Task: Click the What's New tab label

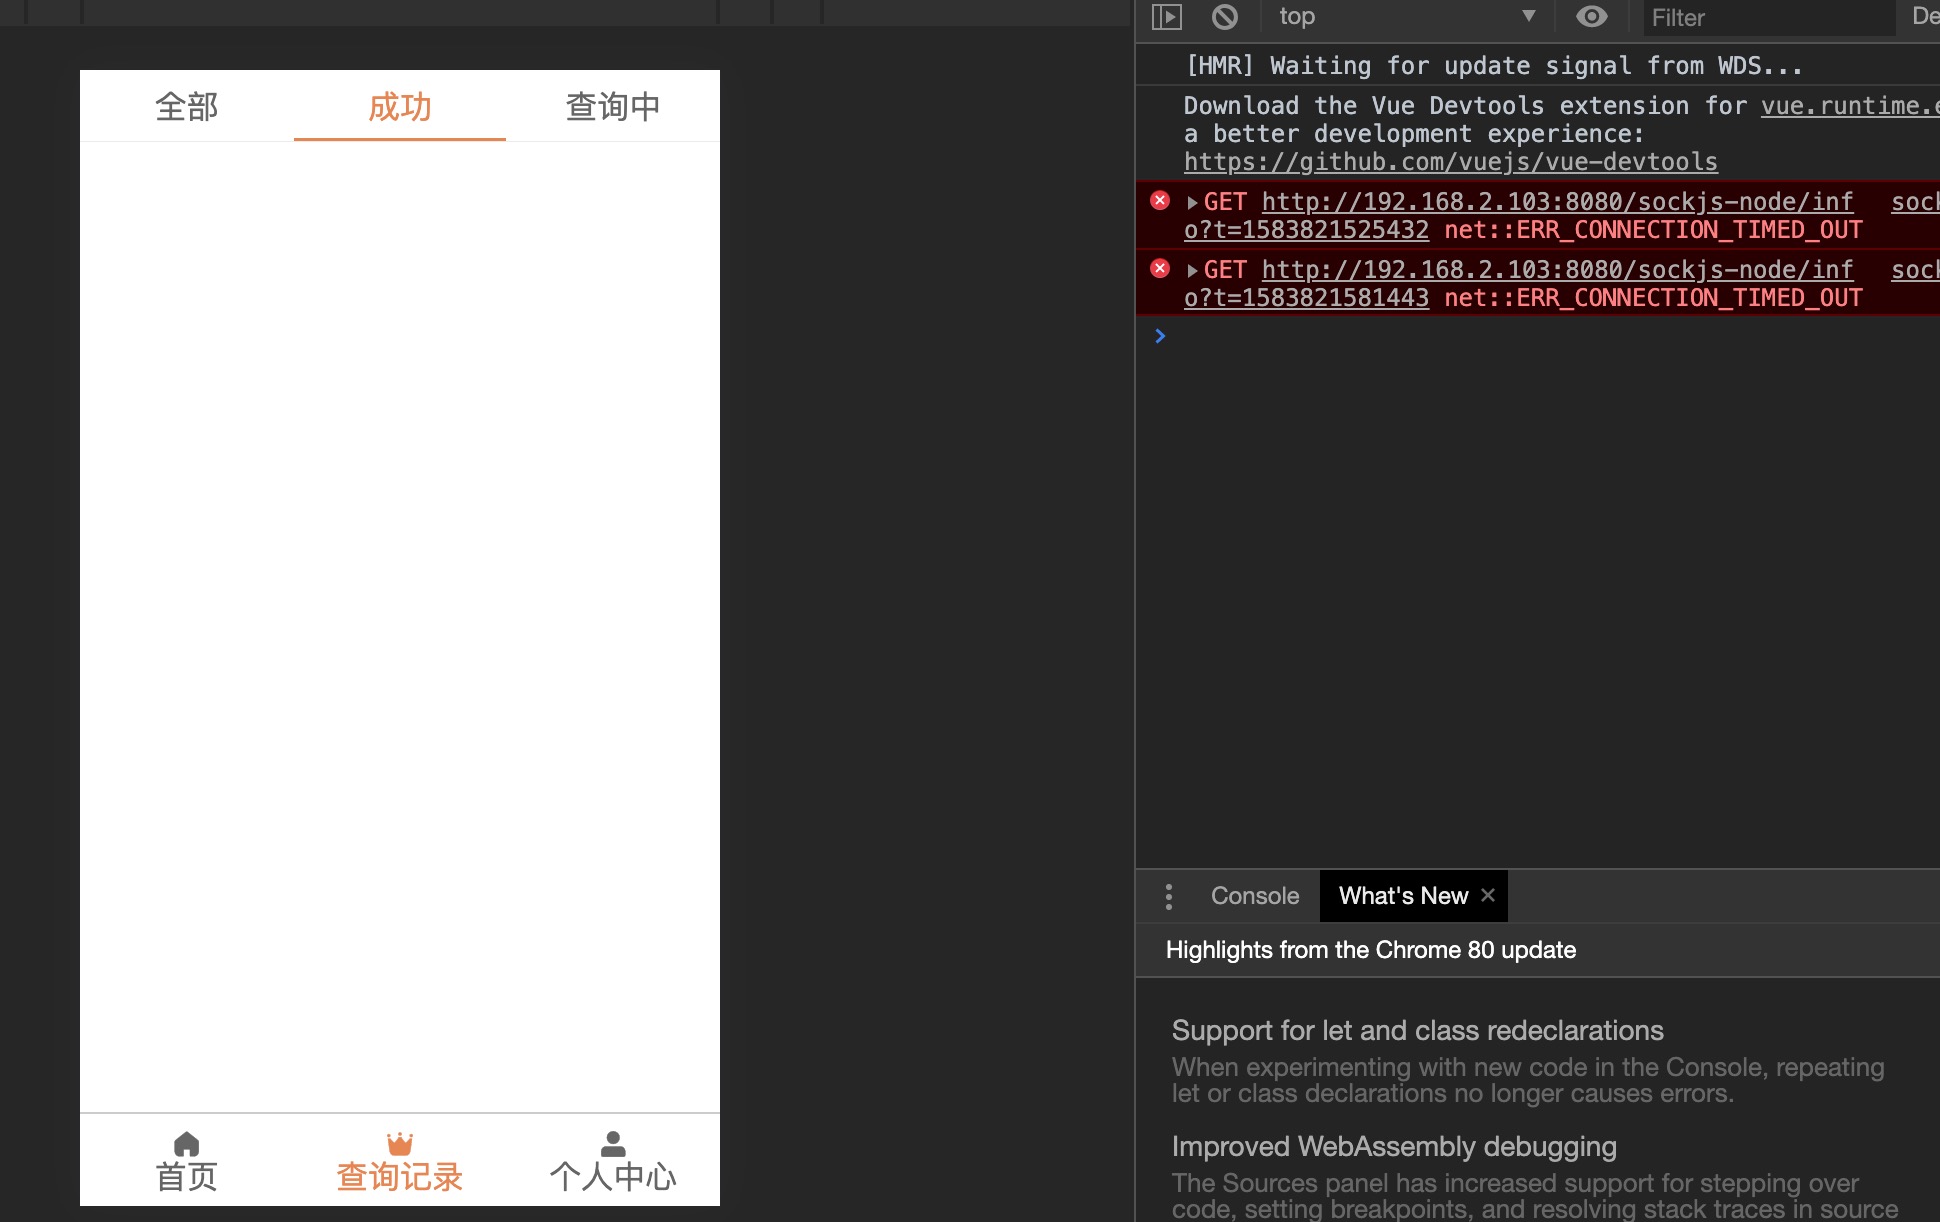Action: (1402, 895)
